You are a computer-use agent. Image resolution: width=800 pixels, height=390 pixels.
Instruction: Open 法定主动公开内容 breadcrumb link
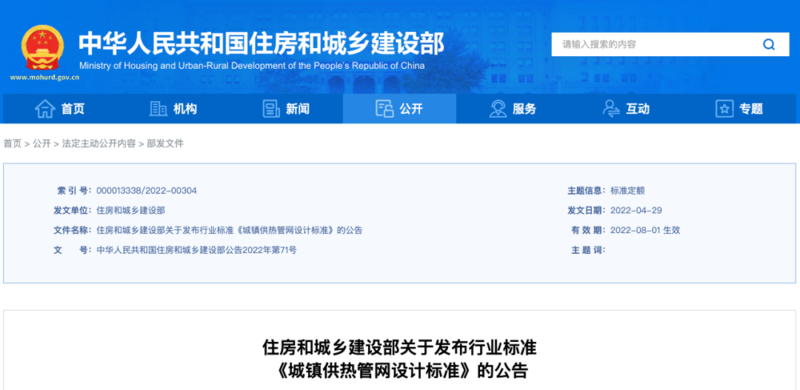click(x=99, y=144)
